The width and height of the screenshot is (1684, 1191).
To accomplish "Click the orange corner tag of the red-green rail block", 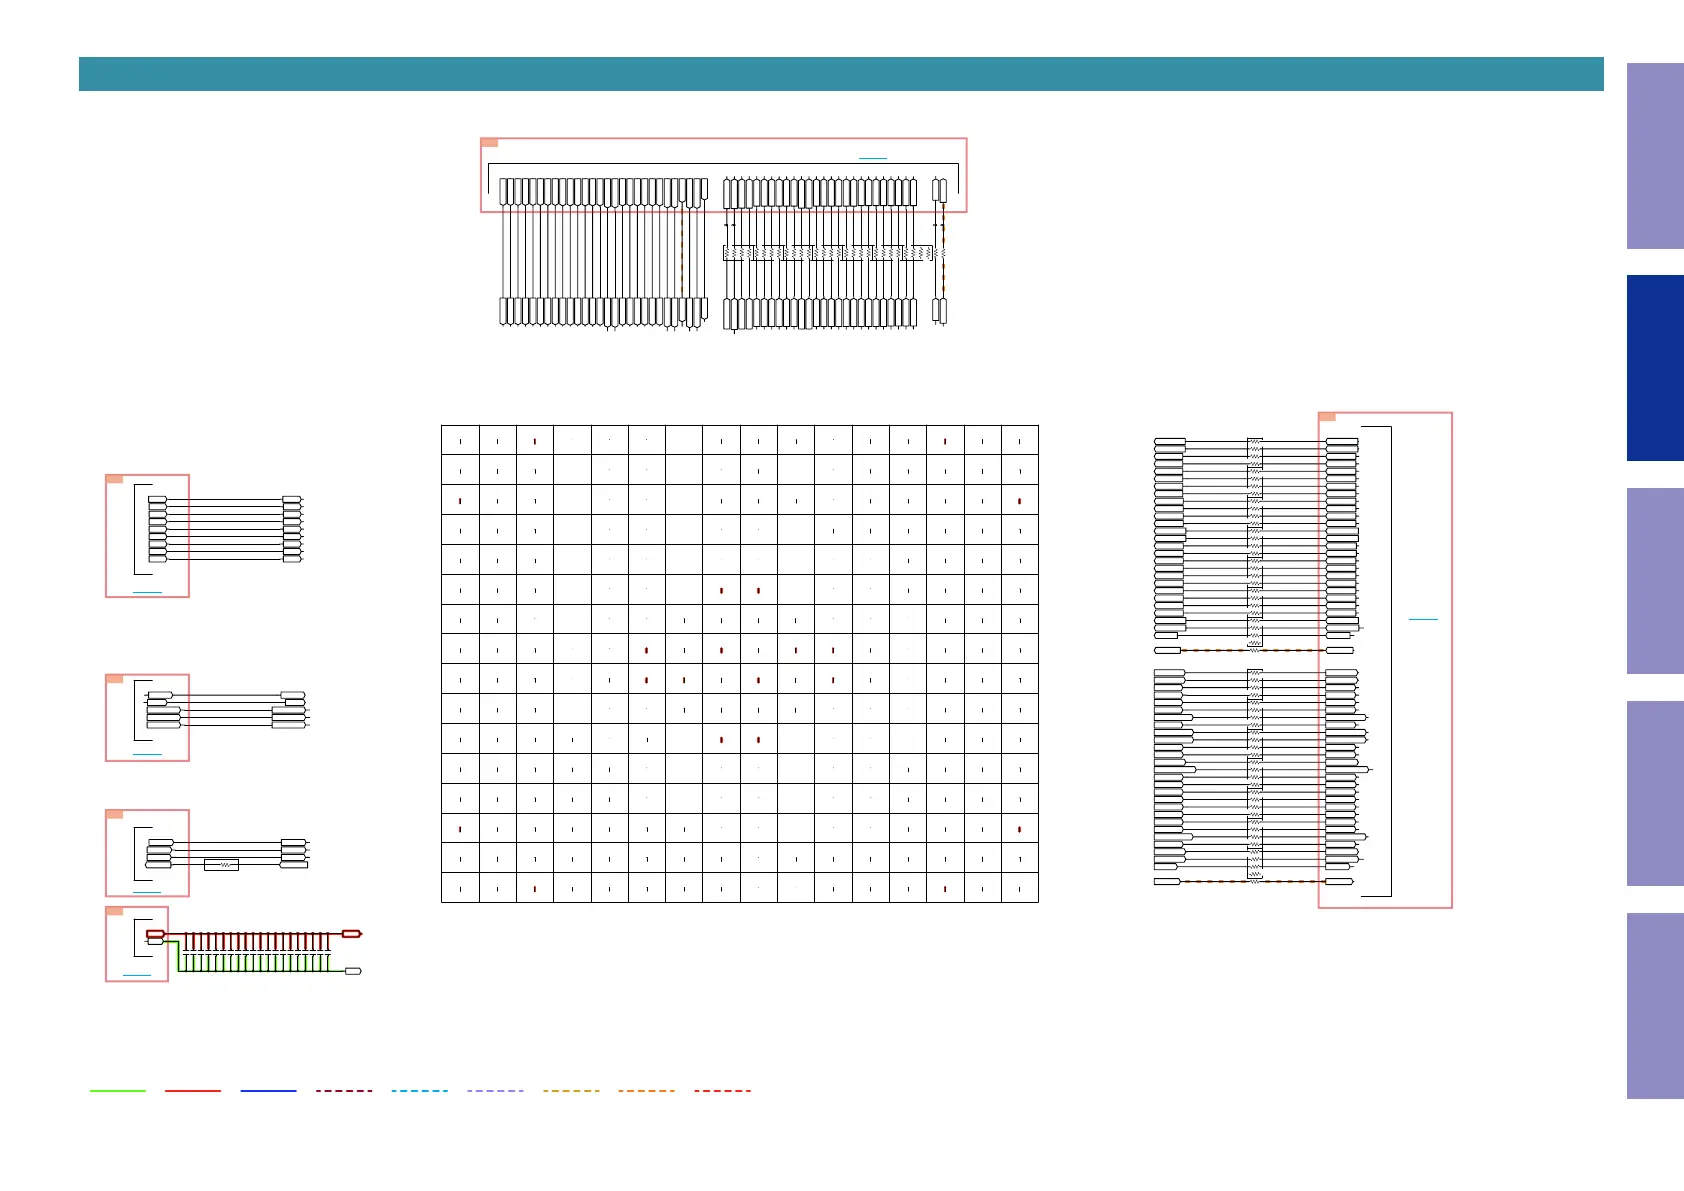I will coord(114,911).
